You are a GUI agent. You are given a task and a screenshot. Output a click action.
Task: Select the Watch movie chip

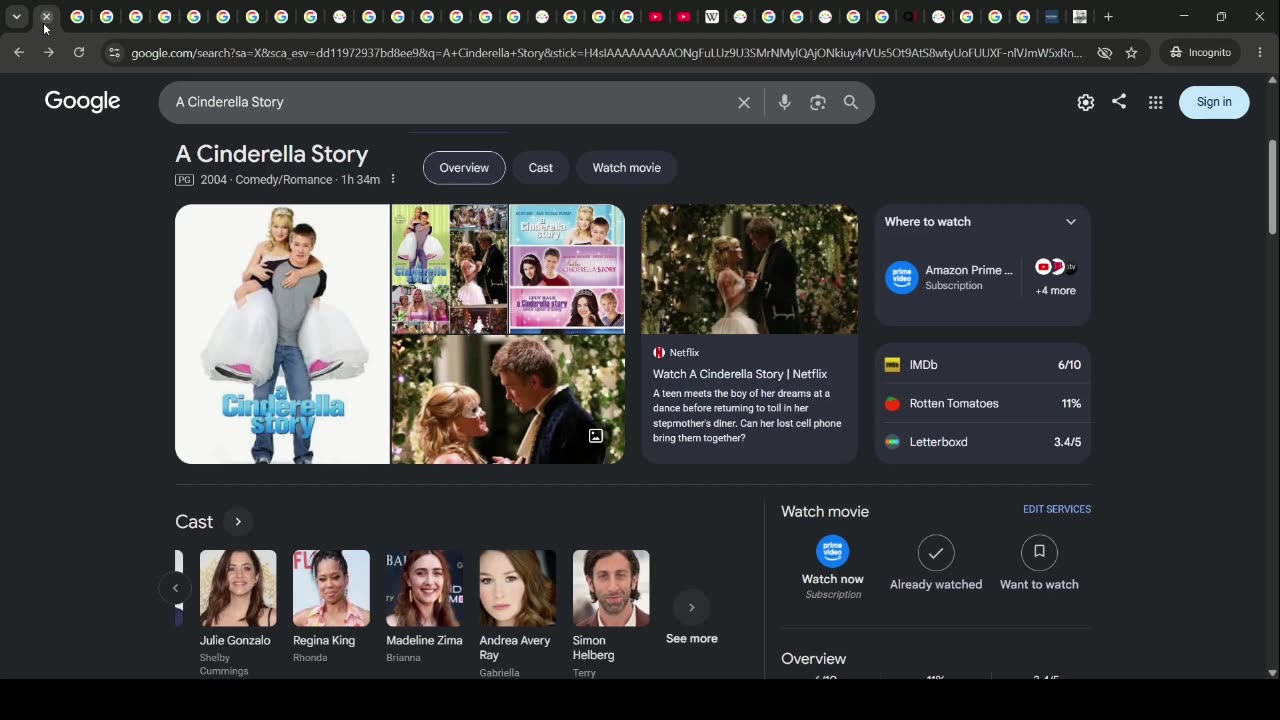pyautogui.click(x=627, y=168)
